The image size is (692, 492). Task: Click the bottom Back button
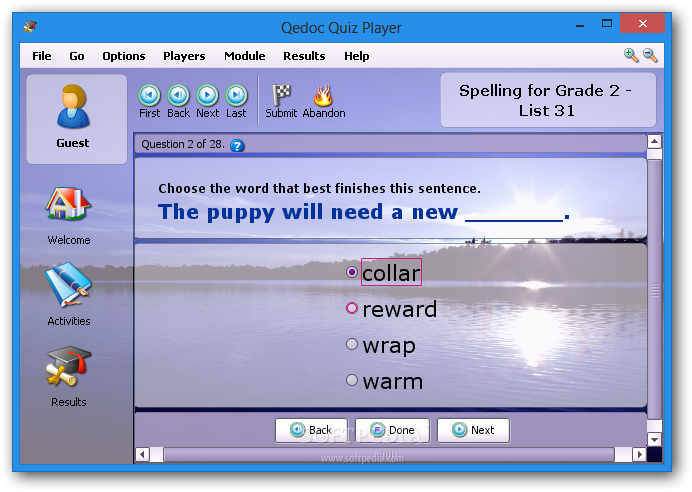(x=311, y=430)
